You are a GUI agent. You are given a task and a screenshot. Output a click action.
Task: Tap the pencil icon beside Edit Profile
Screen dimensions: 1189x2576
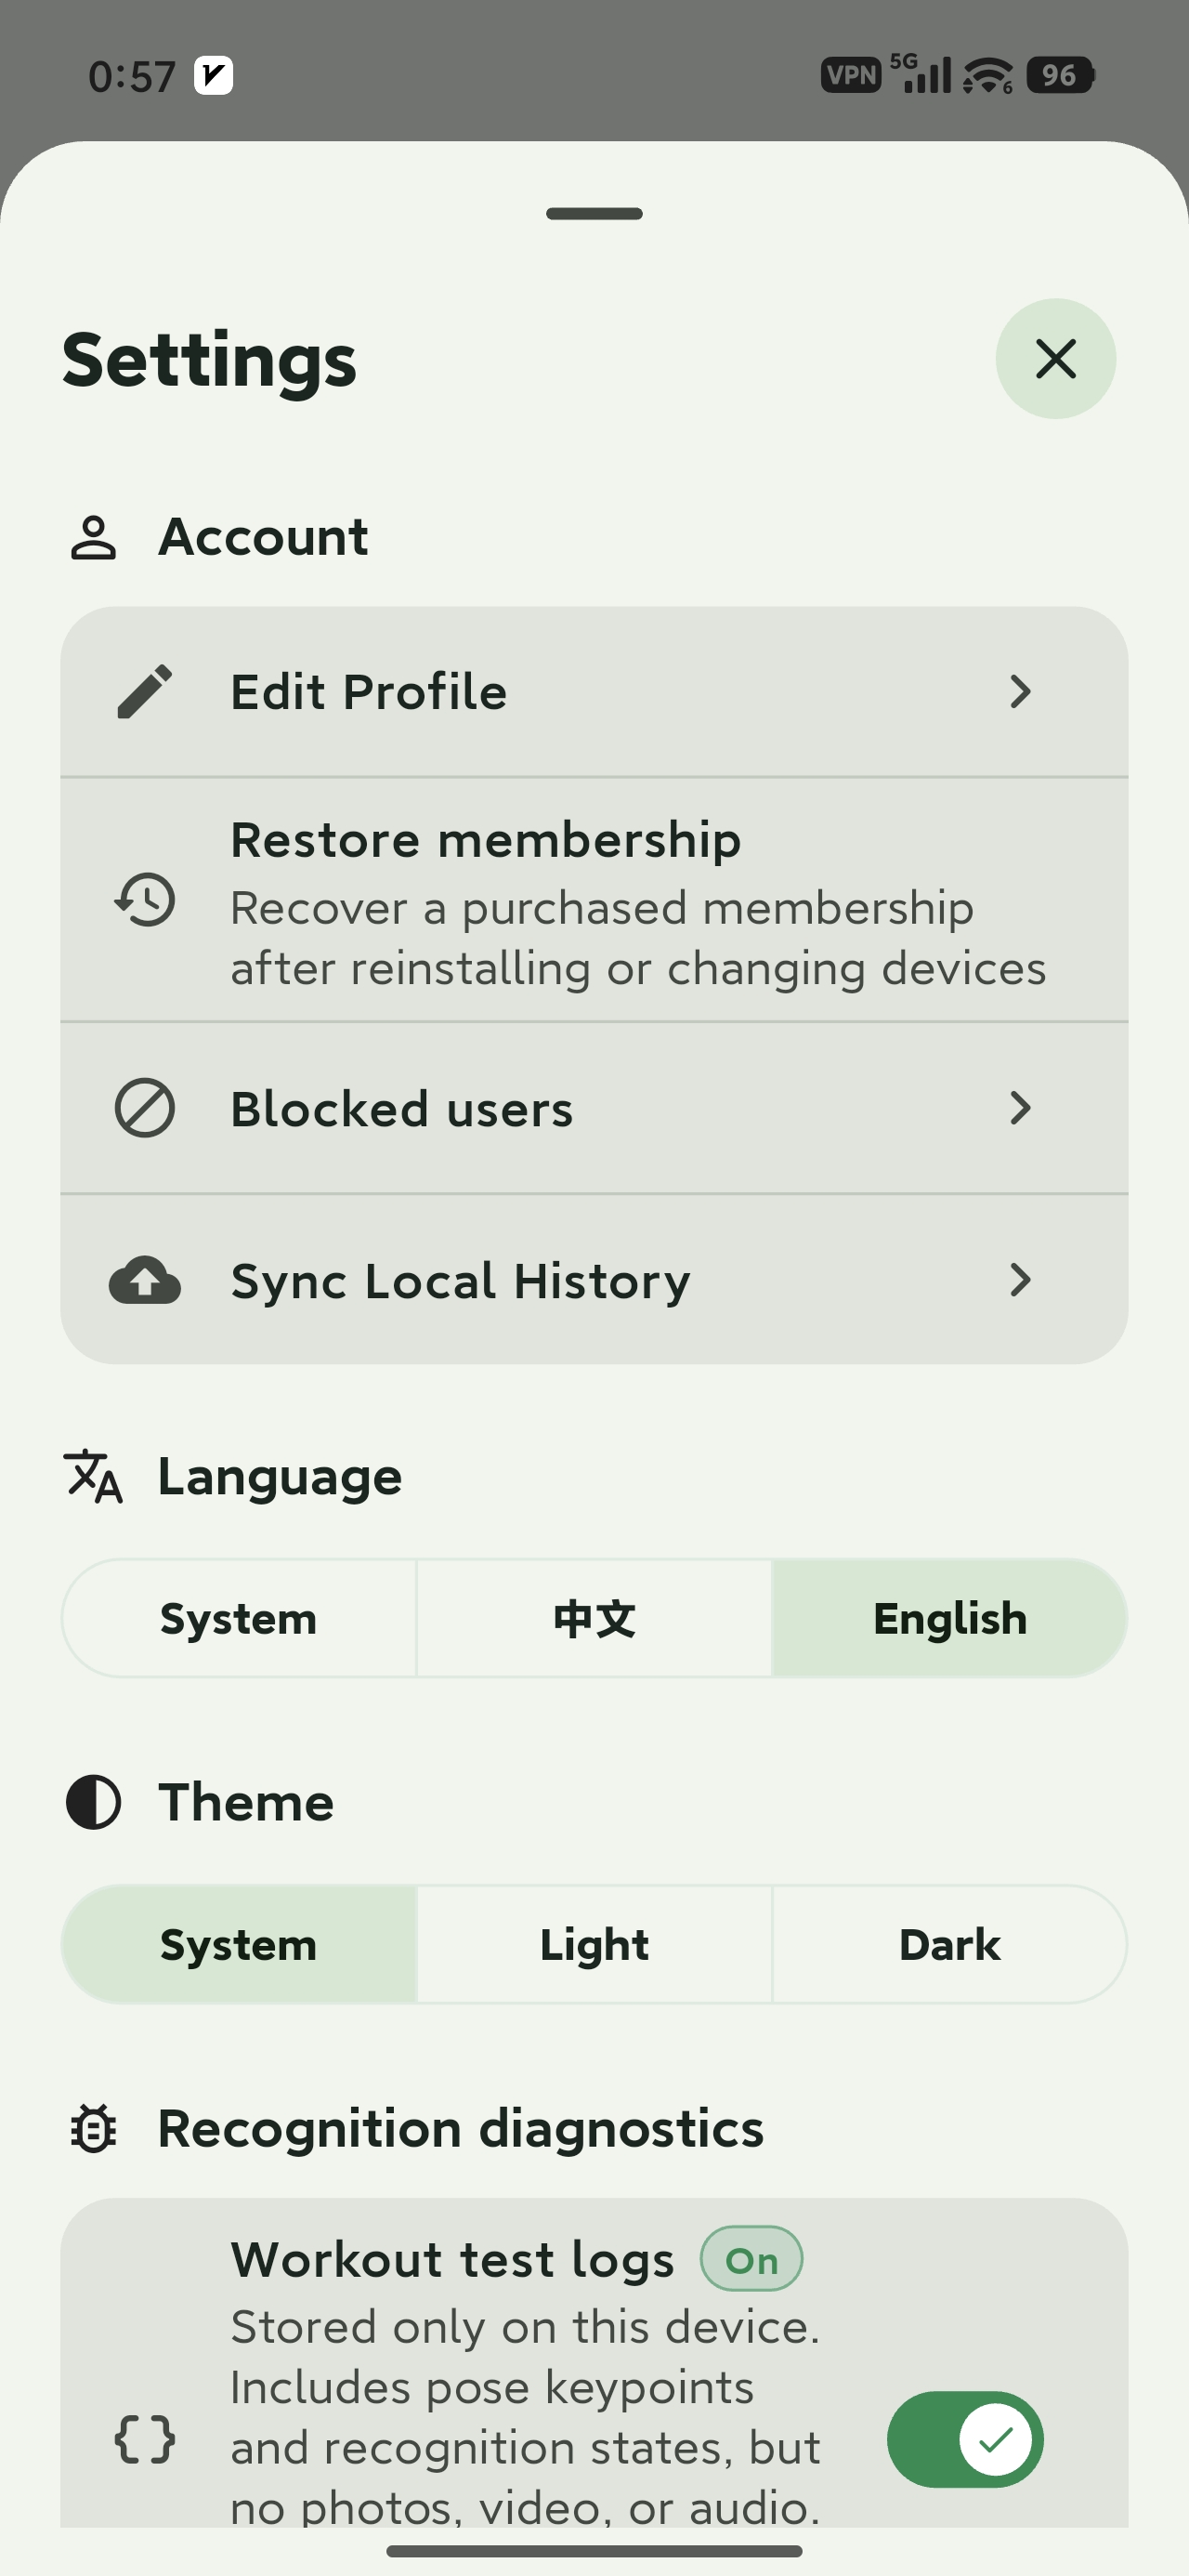pyautogui.click(x=145, y=691)
